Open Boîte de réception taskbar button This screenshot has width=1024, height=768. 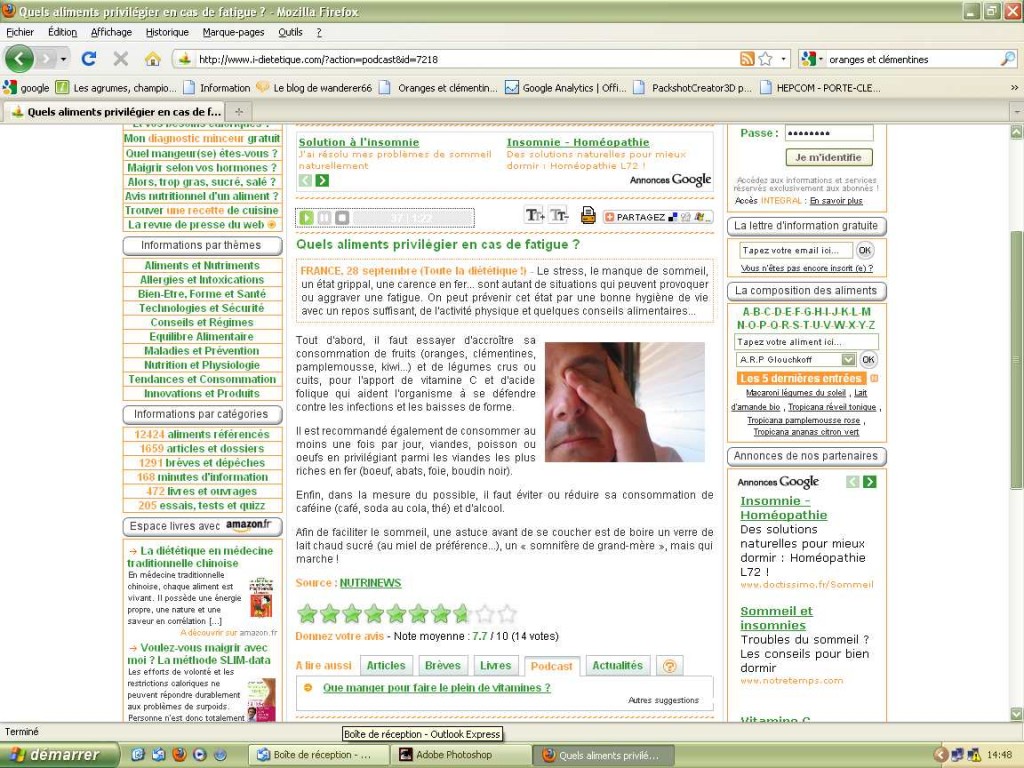tap(319, 755)
